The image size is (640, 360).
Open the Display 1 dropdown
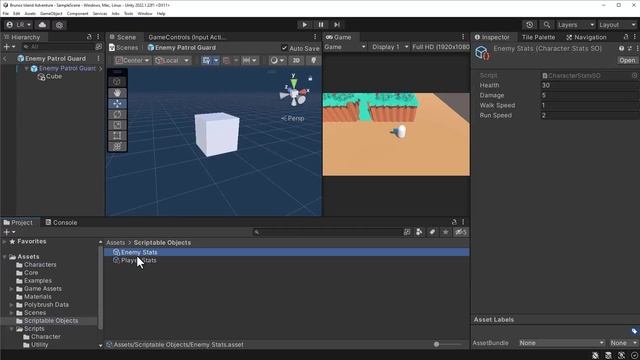(x=389, y=47)
